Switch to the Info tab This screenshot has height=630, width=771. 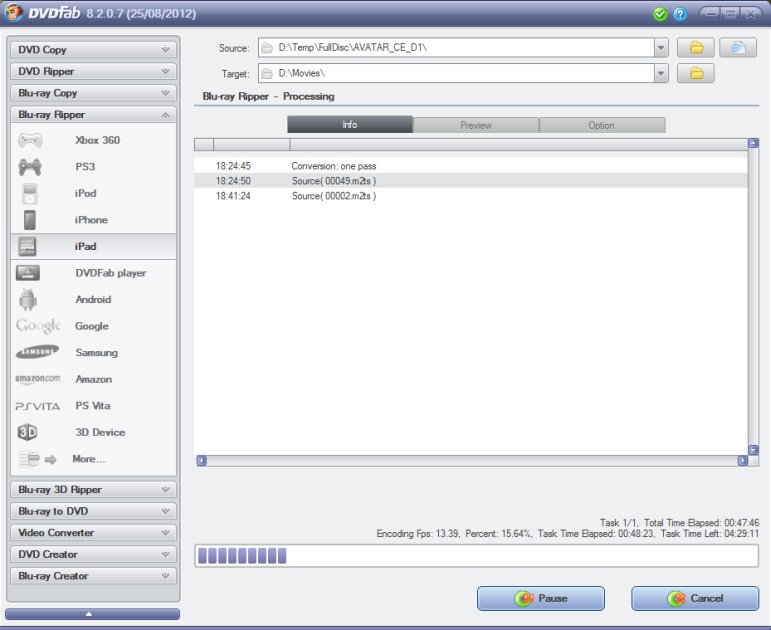(350, 125)
